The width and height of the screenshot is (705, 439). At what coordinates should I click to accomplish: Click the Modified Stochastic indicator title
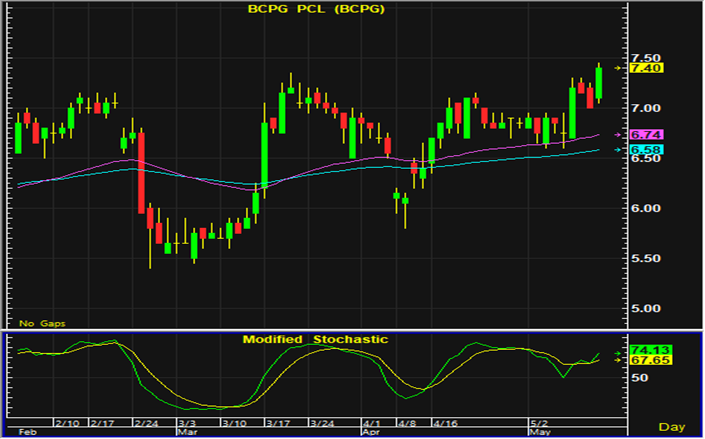pos(315,339)
